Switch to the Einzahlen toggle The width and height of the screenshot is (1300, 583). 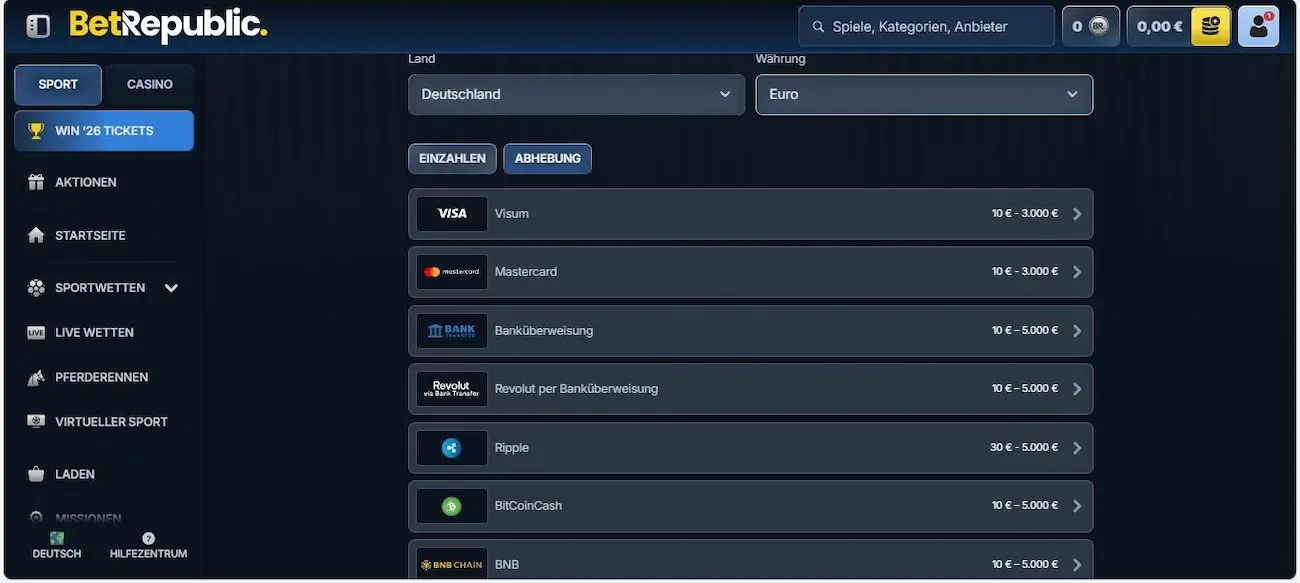[x=452, y=159]
